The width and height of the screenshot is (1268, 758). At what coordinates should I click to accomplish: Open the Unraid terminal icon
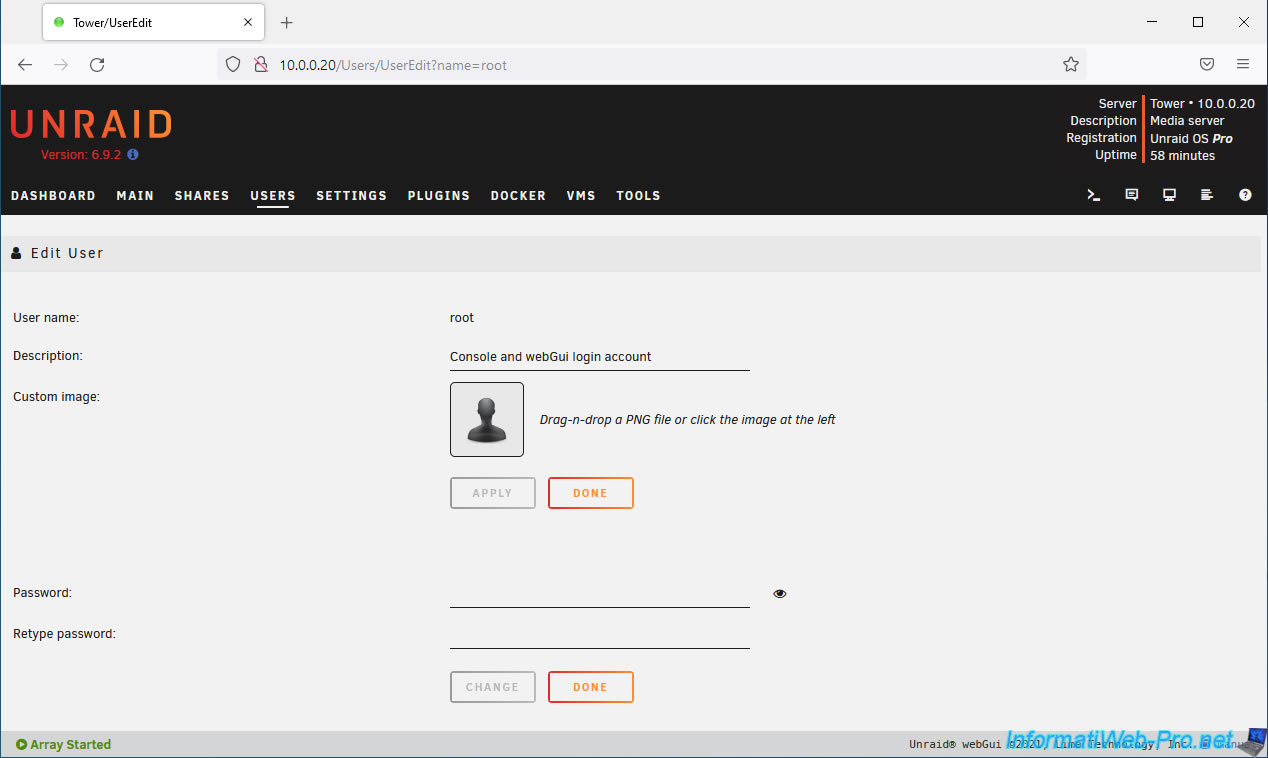(x=1094, y=195)
